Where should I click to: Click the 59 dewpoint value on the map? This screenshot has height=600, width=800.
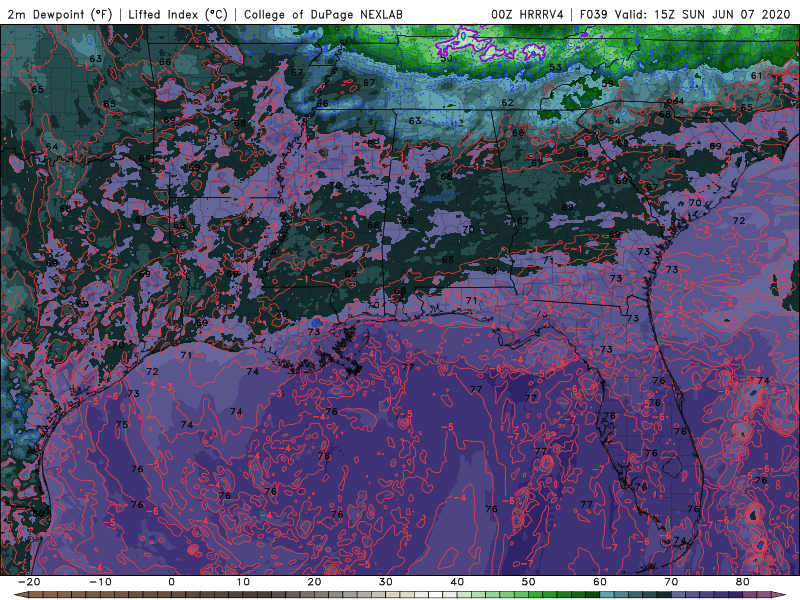[x=608, y=84]
